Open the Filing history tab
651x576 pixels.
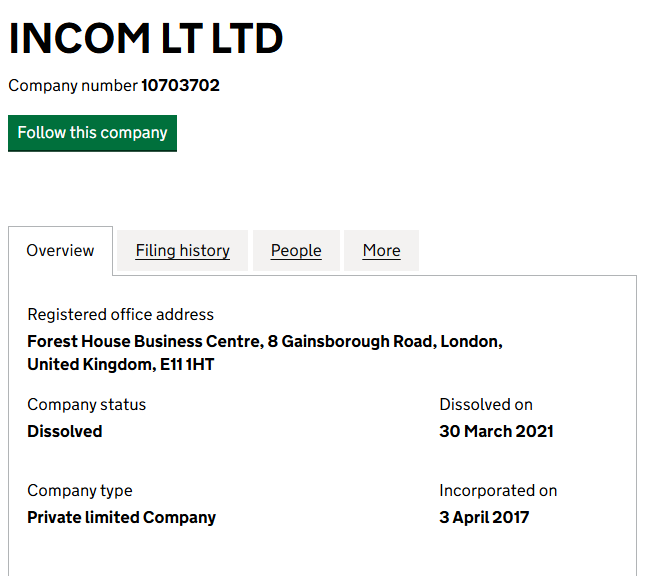tap(183, 250)
